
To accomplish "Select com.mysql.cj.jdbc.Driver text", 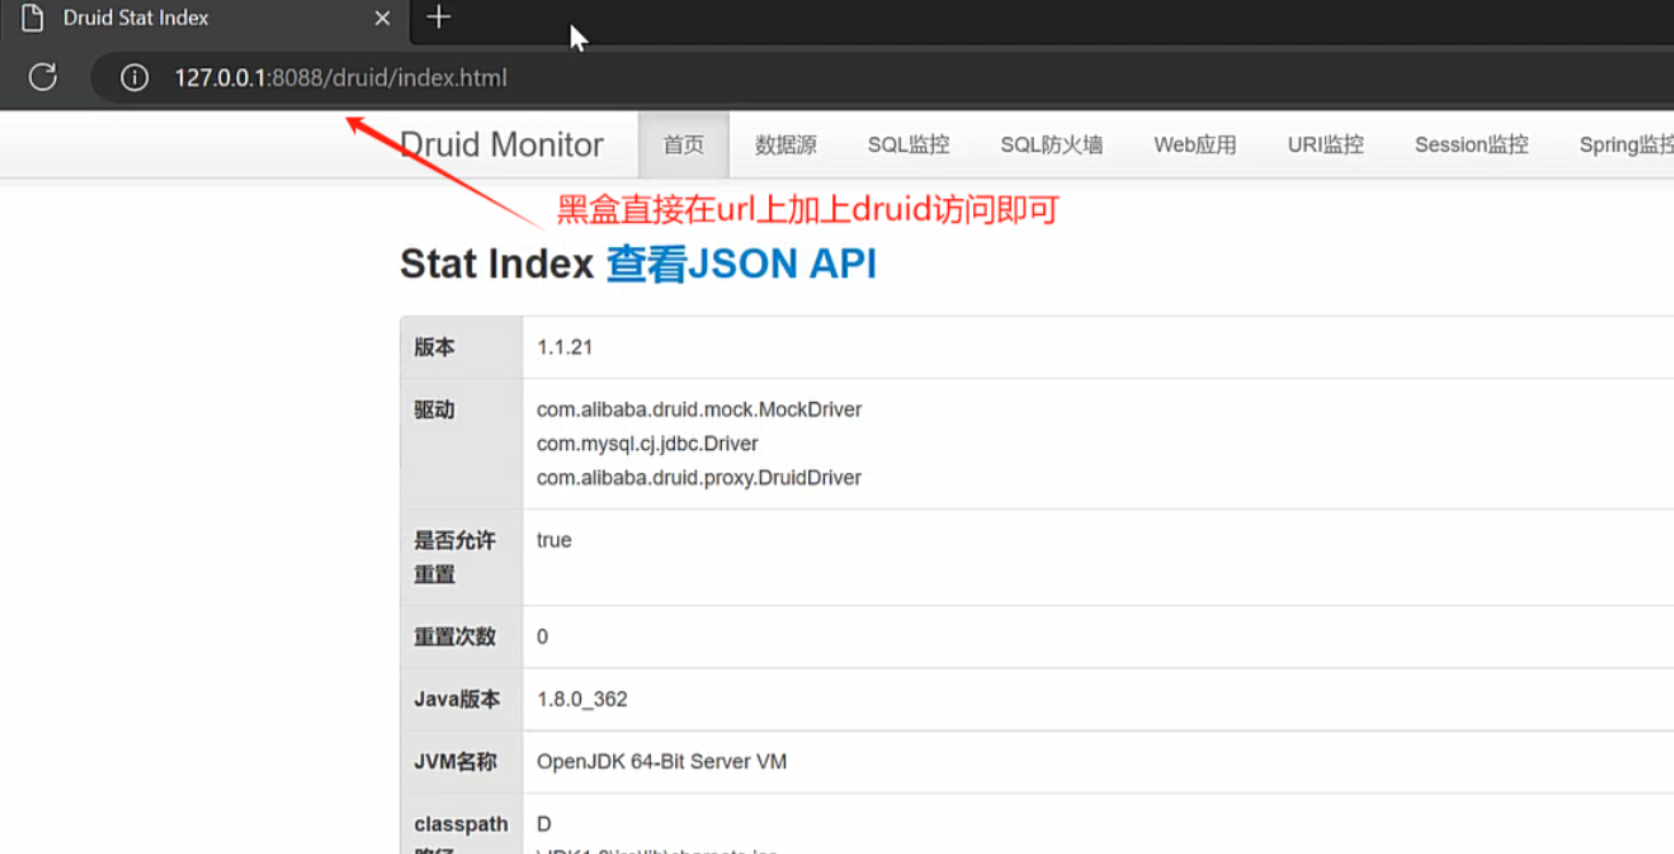I will (x=647, y=443).
